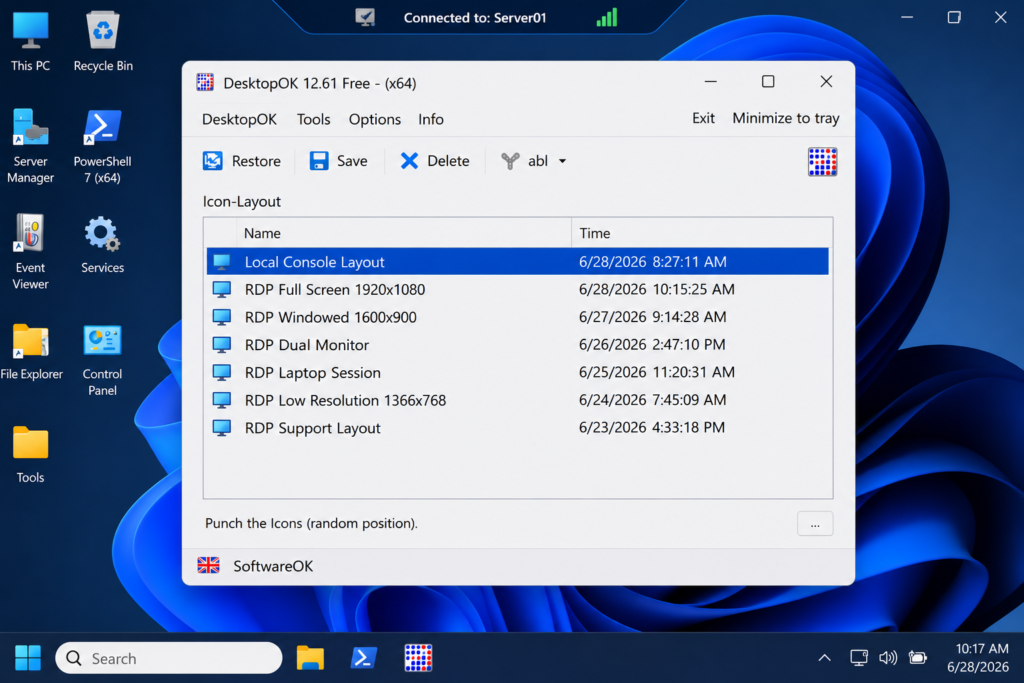
Task: Click the 6/24/2026 7:45:09 AM time cell
Action: (x=652, y=400)
